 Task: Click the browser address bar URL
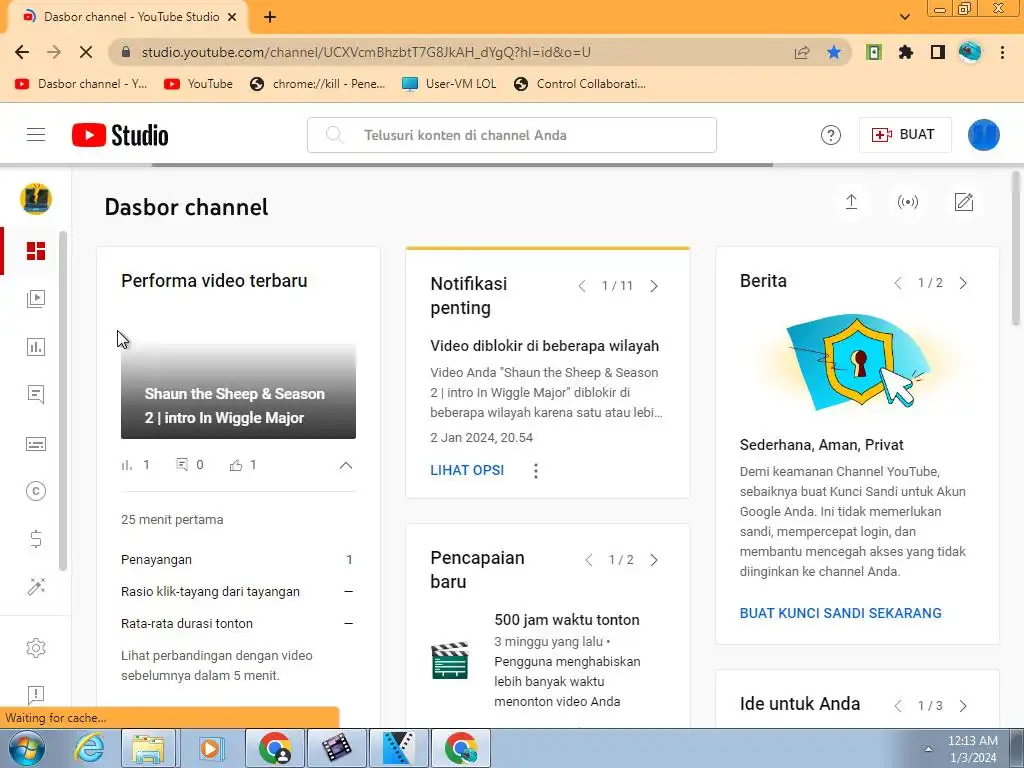click(x=366, y=52)
